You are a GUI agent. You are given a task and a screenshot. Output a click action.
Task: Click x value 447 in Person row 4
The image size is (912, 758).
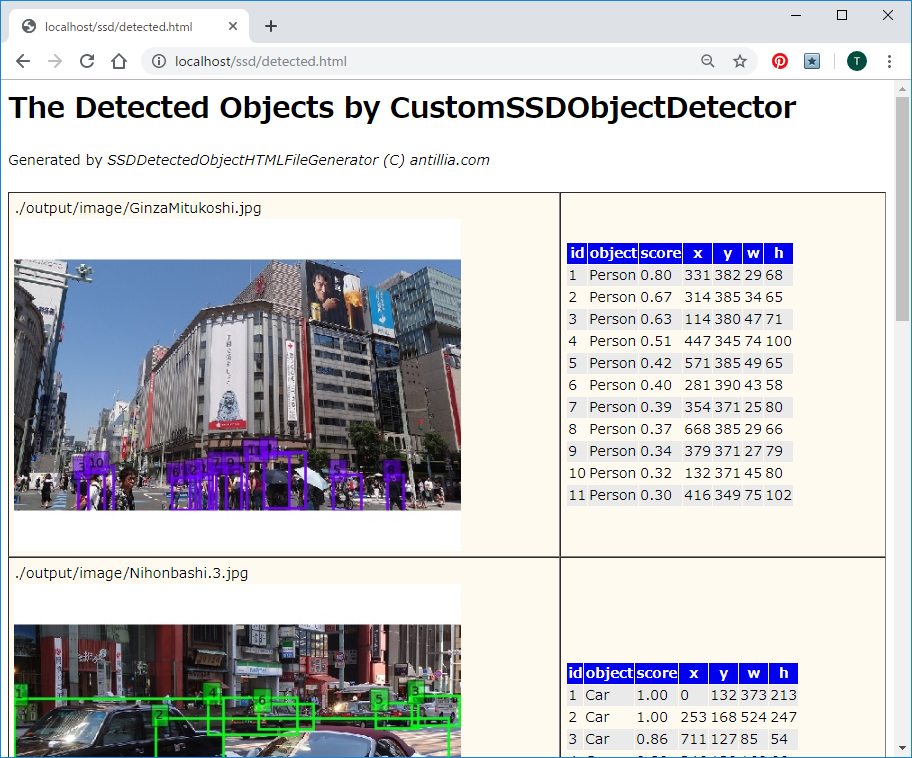(697, 341)
